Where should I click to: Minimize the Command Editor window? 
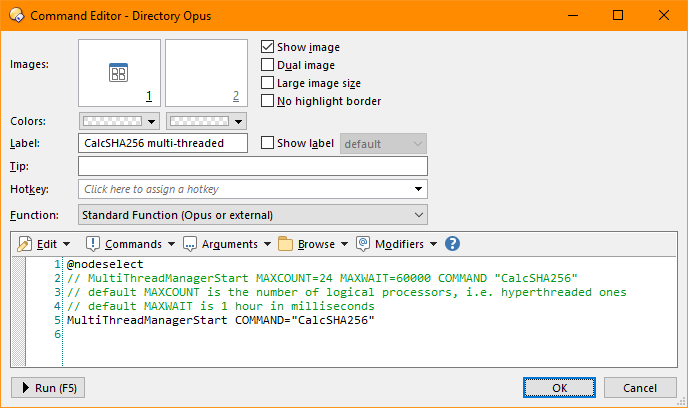pos(573,15)
